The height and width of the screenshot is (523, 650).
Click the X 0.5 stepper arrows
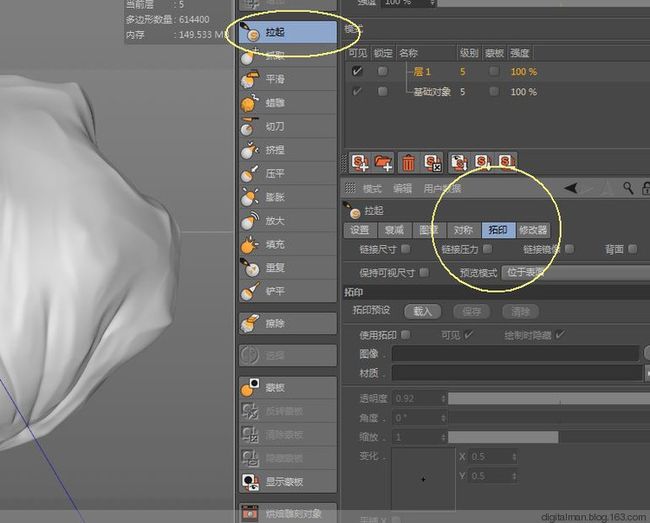[x=514, y=457]
